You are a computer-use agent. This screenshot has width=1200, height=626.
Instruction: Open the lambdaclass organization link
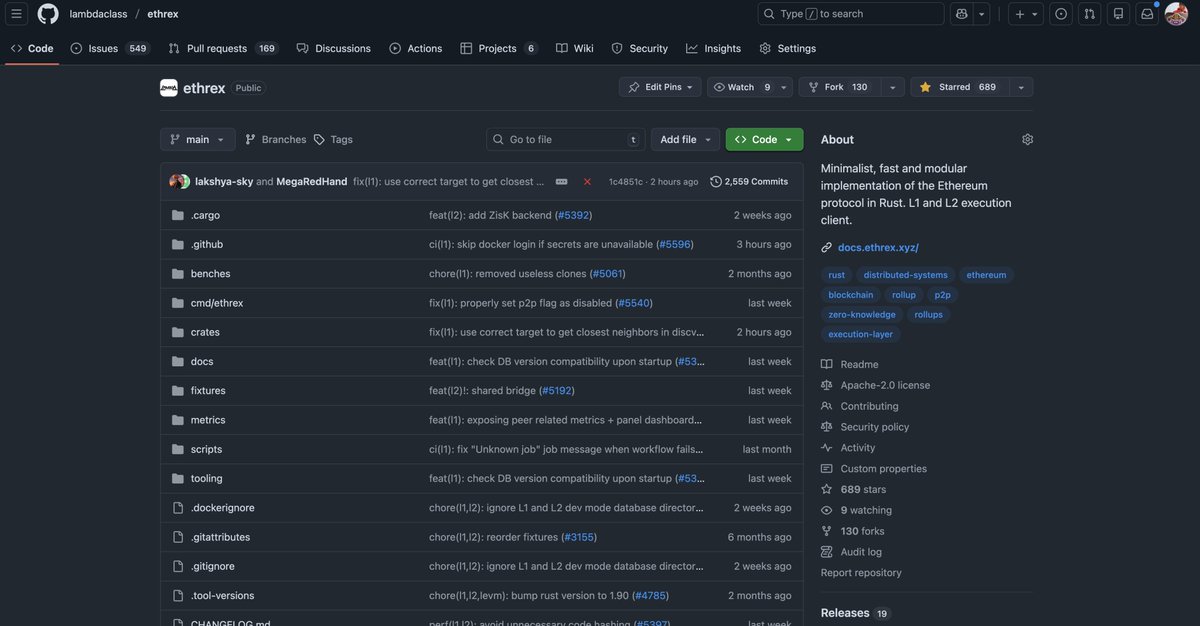tap(98, 14)
